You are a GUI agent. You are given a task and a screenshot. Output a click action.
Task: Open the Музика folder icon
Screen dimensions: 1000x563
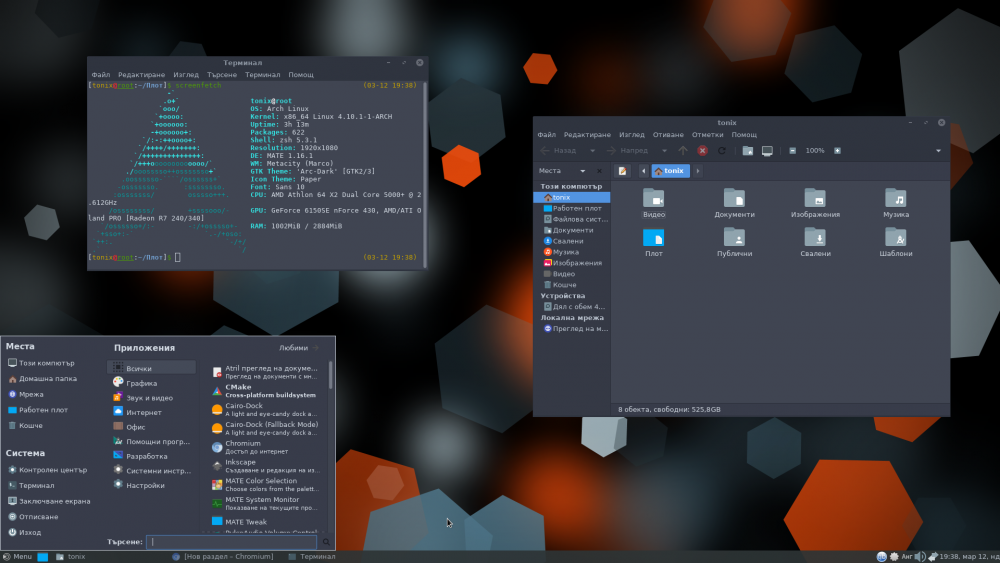click(896, 199)
